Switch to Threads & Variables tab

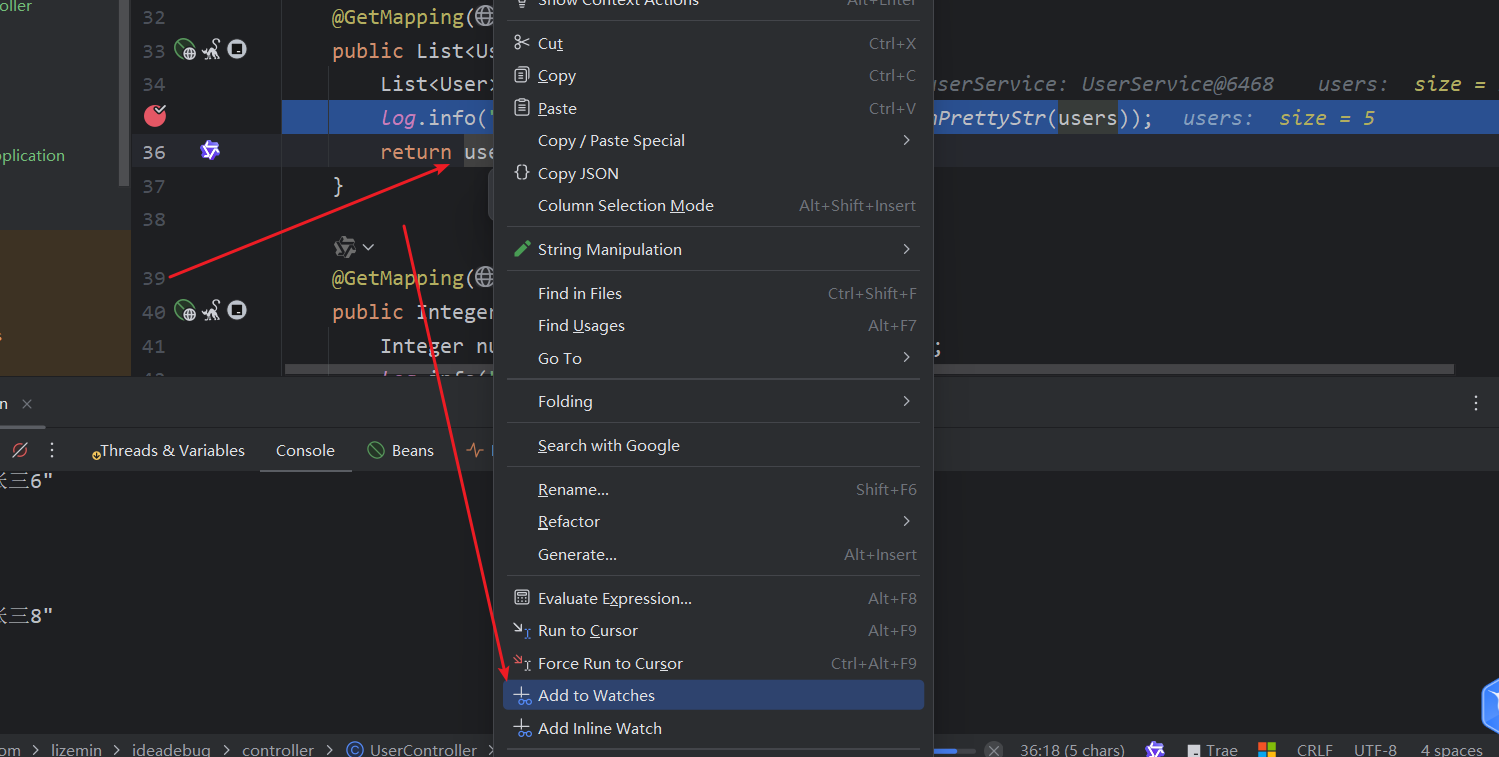(x=168, y=451)
